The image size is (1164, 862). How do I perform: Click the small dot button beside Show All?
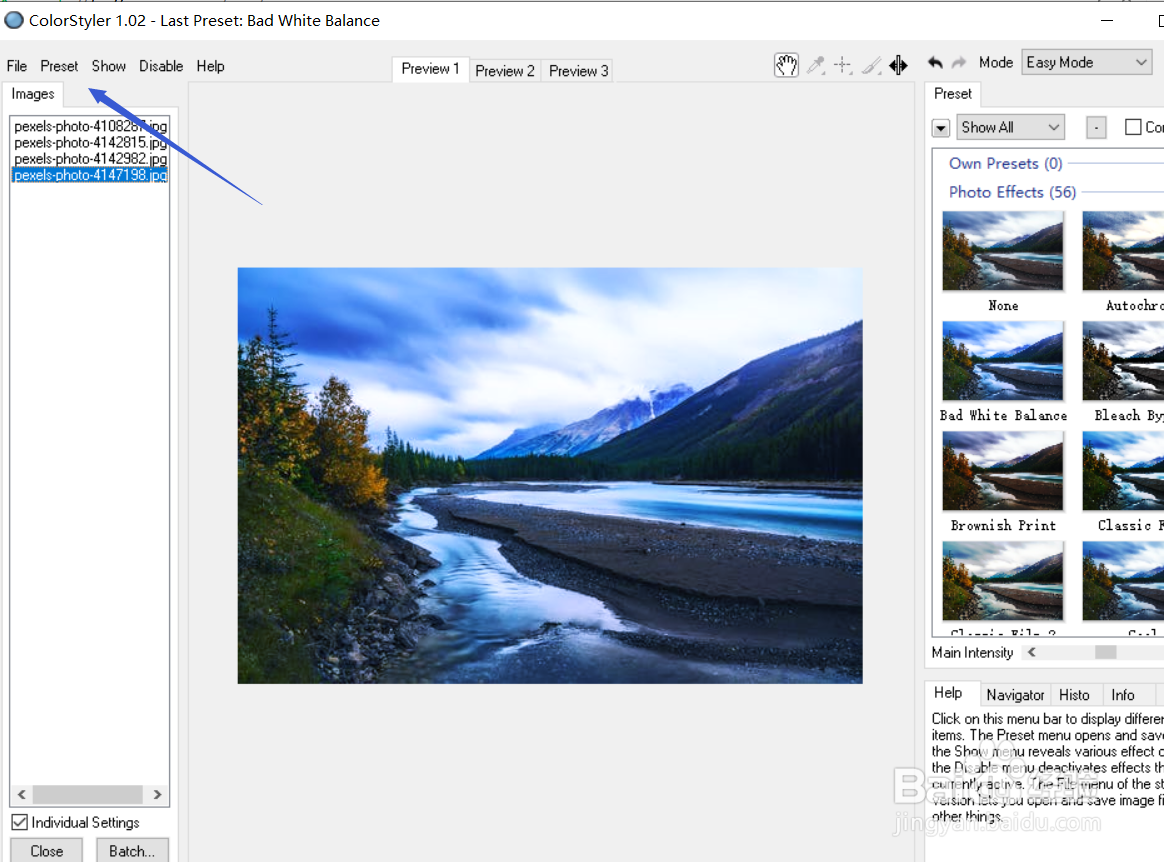(x=1096, y=128)
